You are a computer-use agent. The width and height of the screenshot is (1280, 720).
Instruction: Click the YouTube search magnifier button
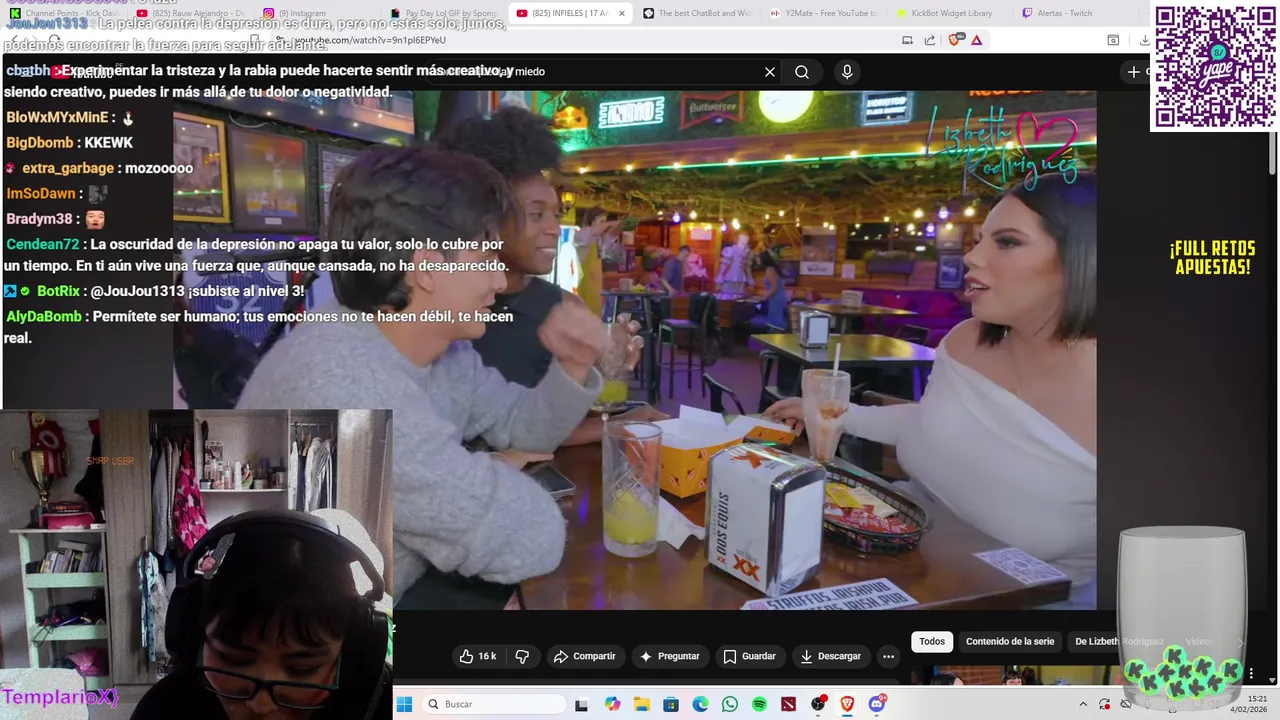point(802,72)
